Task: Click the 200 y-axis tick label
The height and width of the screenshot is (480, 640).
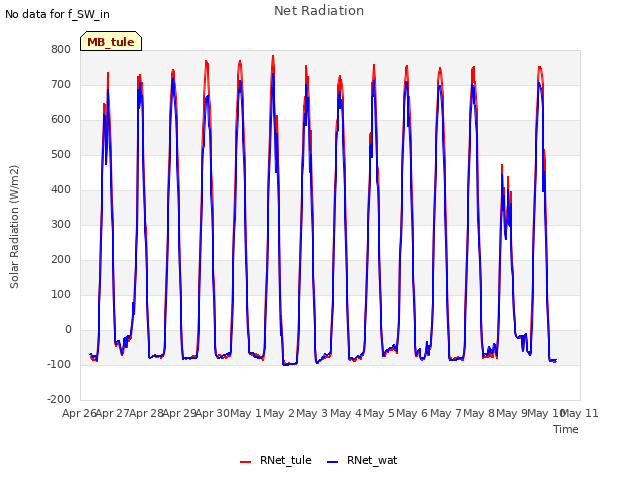Action: click(x=61, y=260)
